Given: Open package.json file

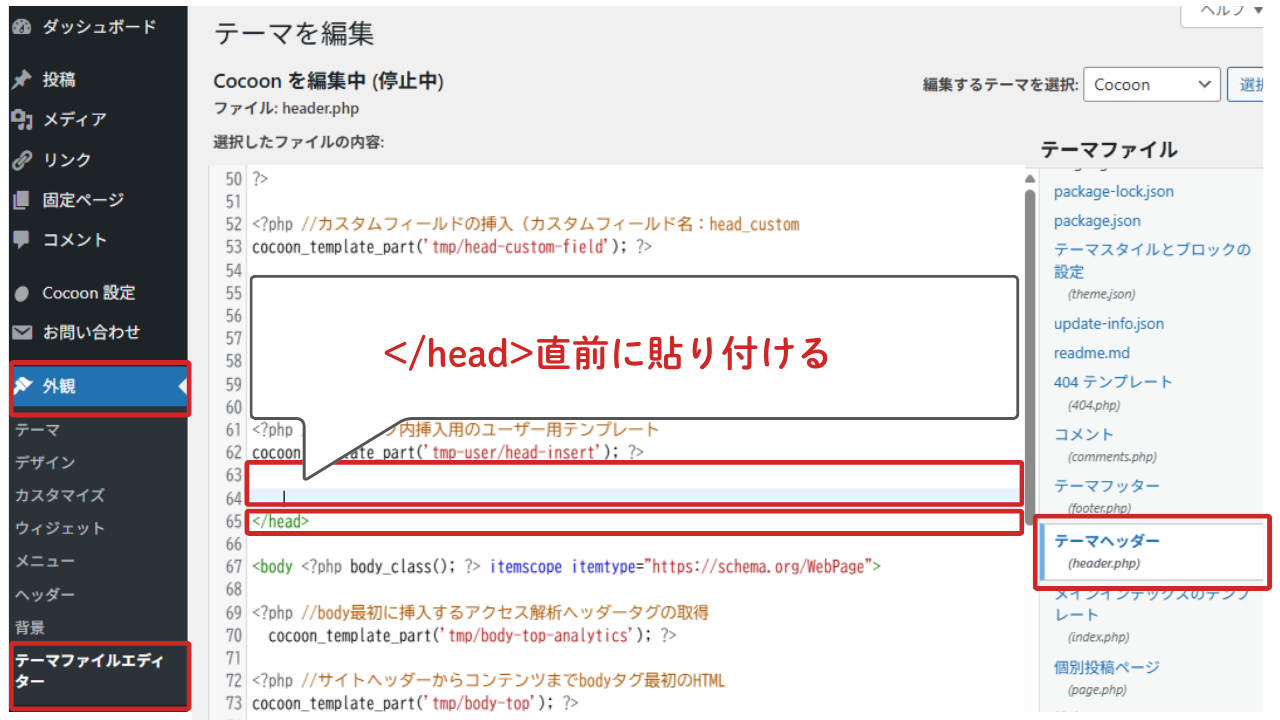Looking at the screenshot, I should pyautogui.click(x=1097, y=220).
